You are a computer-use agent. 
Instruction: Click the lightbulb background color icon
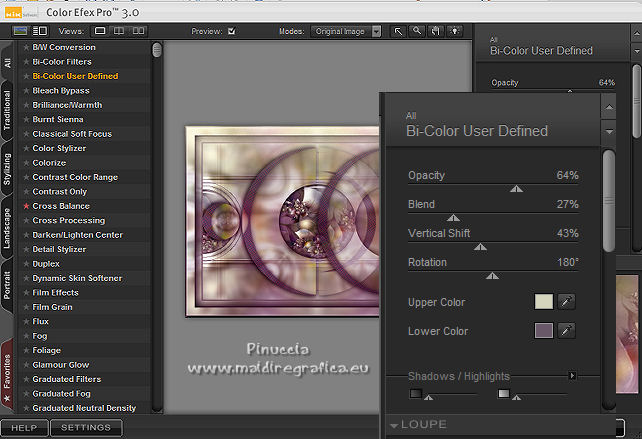[455, 31]
